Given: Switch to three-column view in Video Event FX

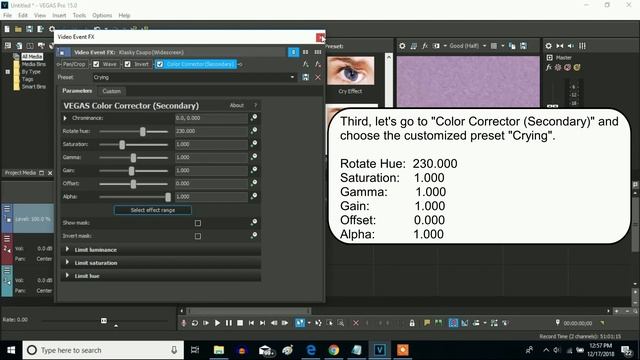Looking at the screenshot, I should coord(318,52).
